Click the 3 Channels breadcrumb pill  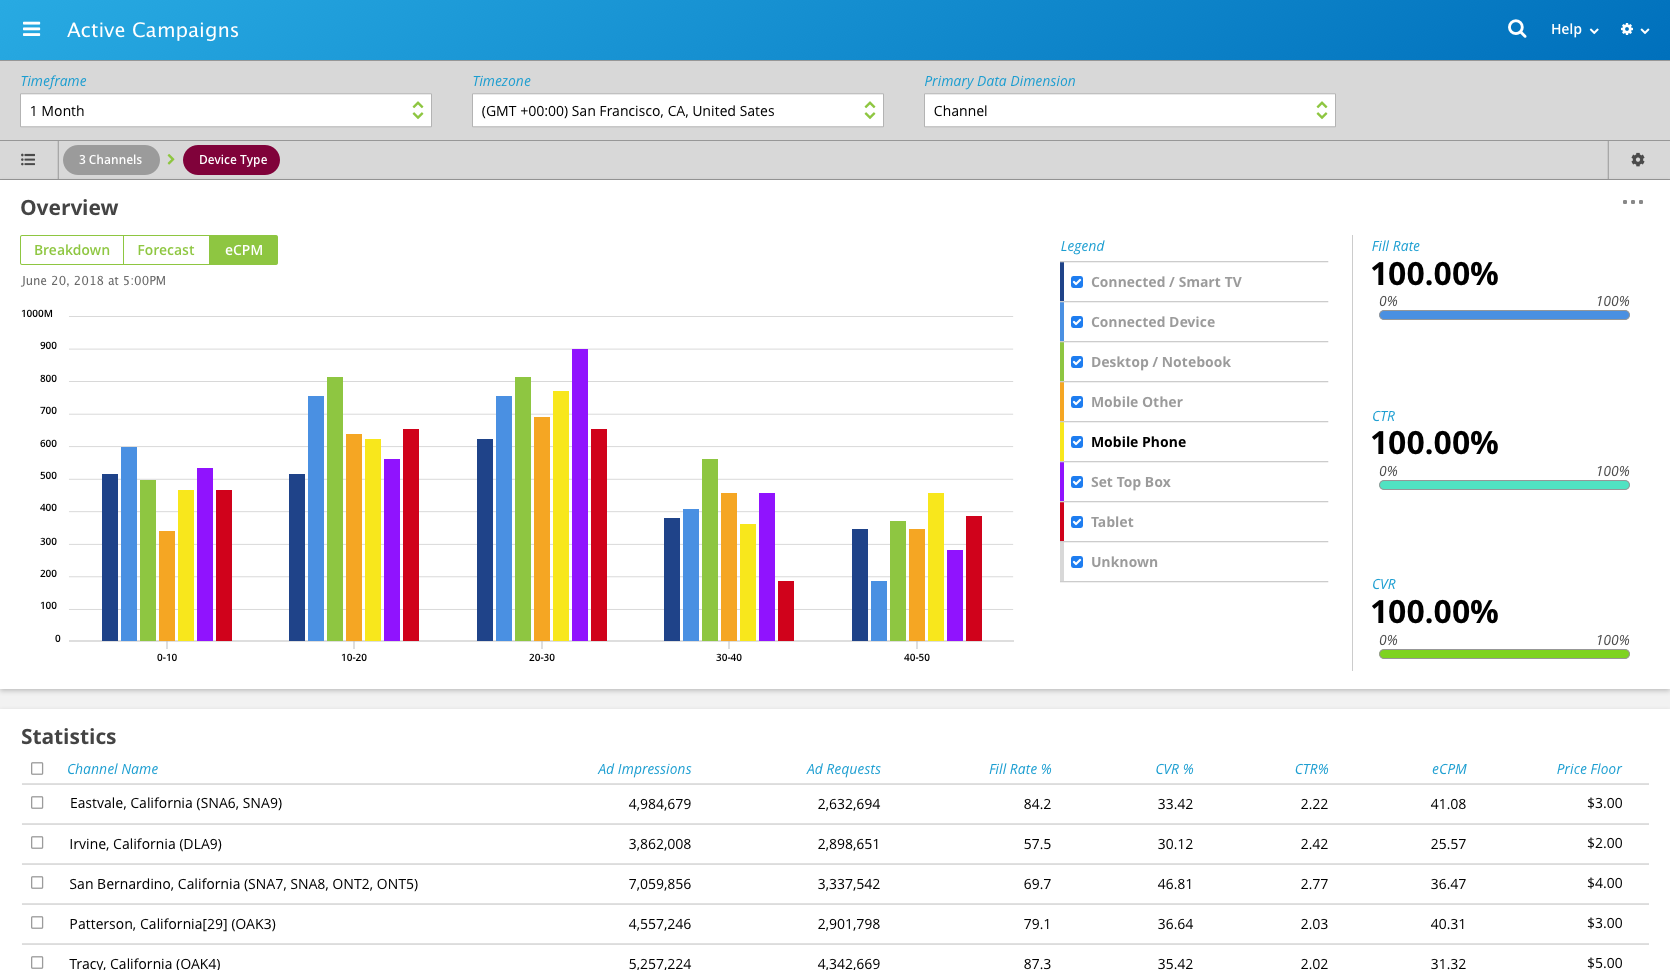111,160
